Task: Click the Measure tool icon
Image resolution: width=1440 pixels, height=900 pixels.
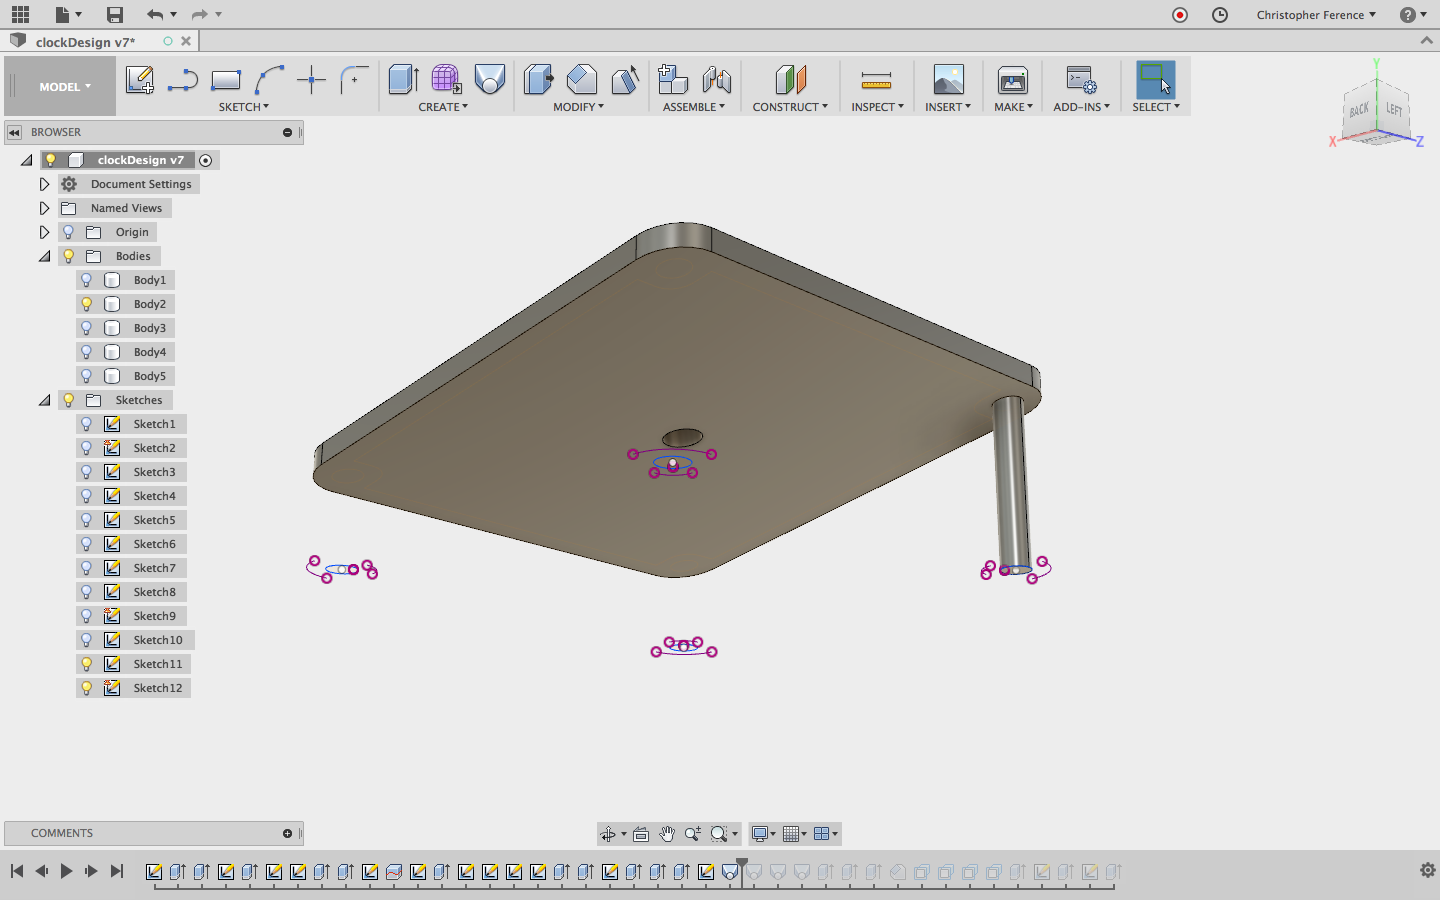Action: [876, 80]
